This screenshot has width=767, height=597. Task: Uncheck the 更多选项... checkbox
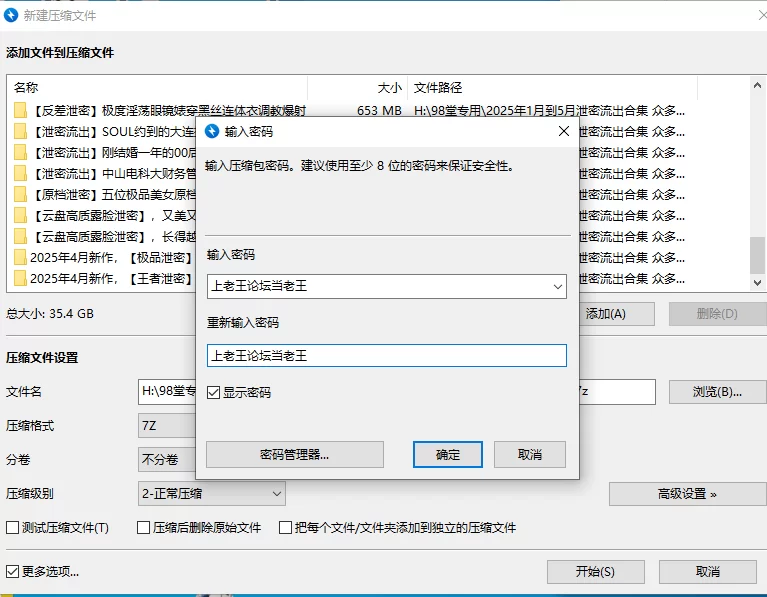tap(12, 572)
